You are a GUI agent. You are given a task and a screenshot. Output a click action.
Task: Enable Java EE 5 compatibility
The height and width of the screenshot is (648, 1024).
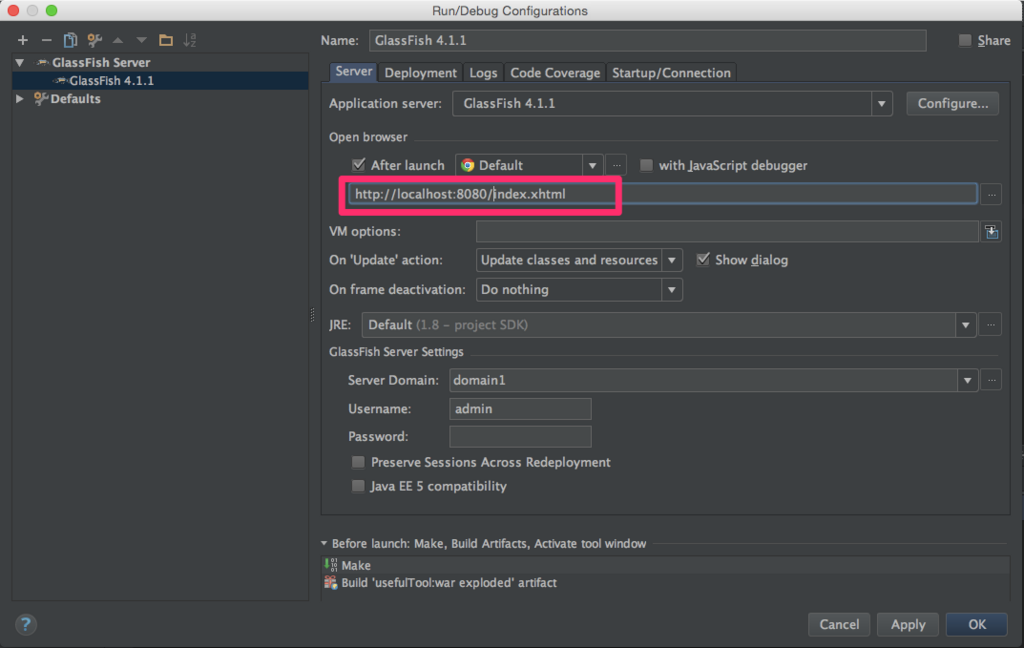tap(358, 486)
